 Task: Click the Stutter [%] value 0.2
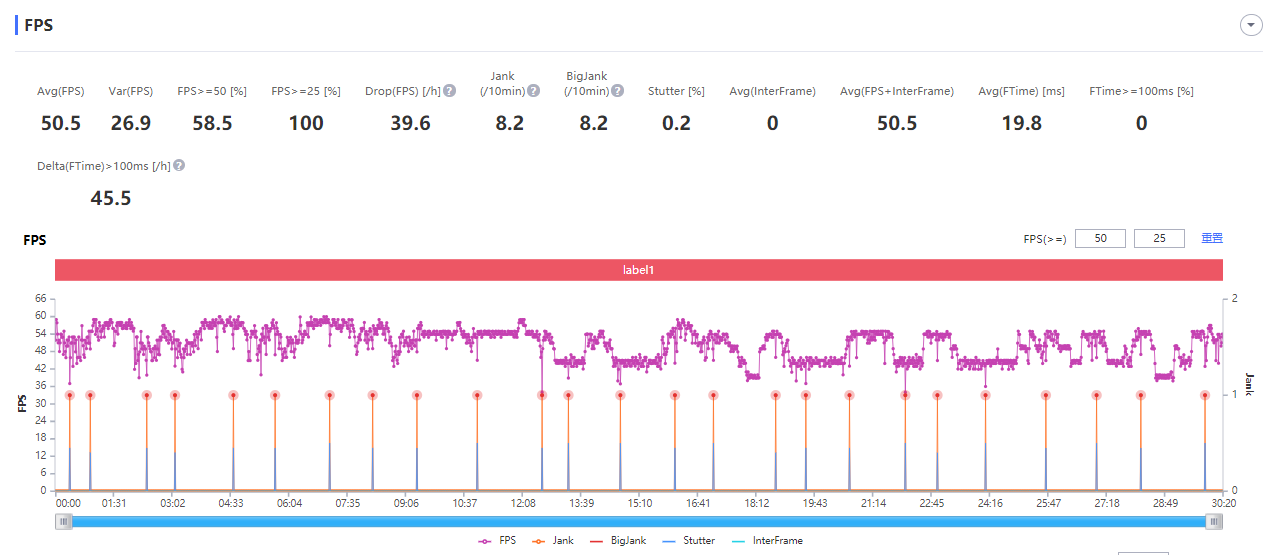(x=676, y=123)
